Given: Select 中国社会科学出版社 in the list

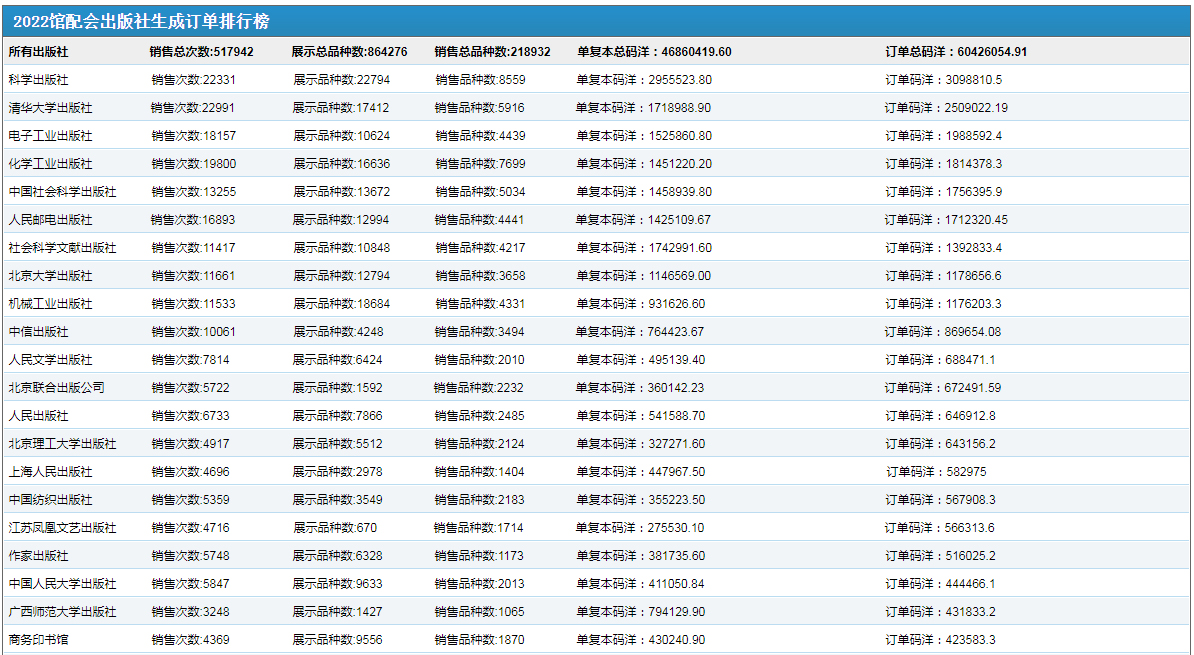Looking at the screenshot, I should (62, 192).
